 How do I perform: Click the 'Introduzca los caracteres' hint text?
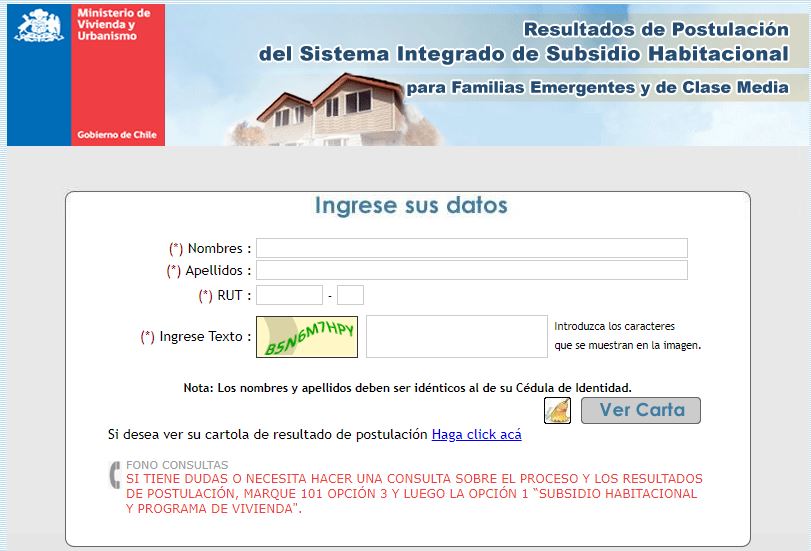[x=615, y=326]
